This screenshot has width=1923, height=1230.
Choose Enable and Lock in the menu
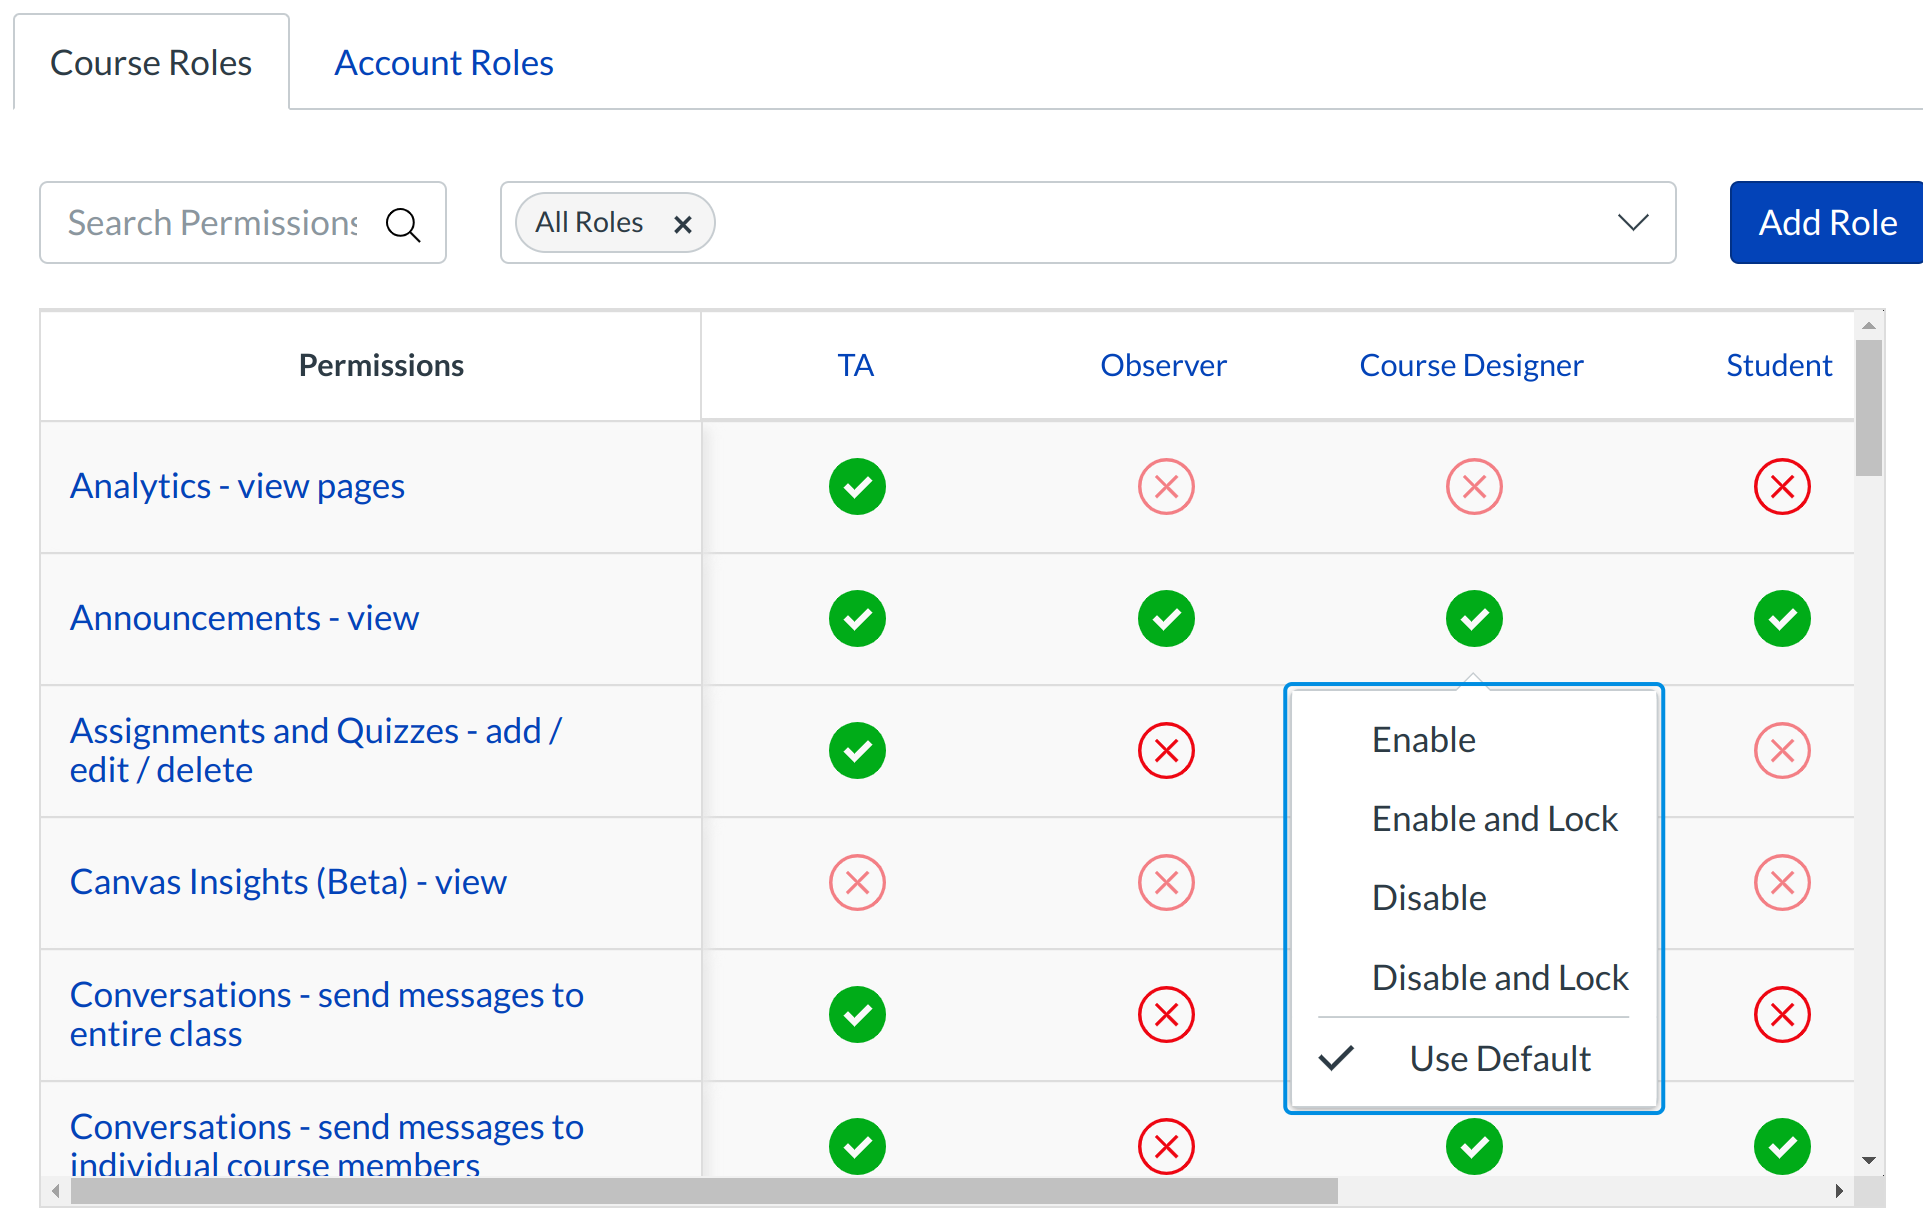(1494, 818)
